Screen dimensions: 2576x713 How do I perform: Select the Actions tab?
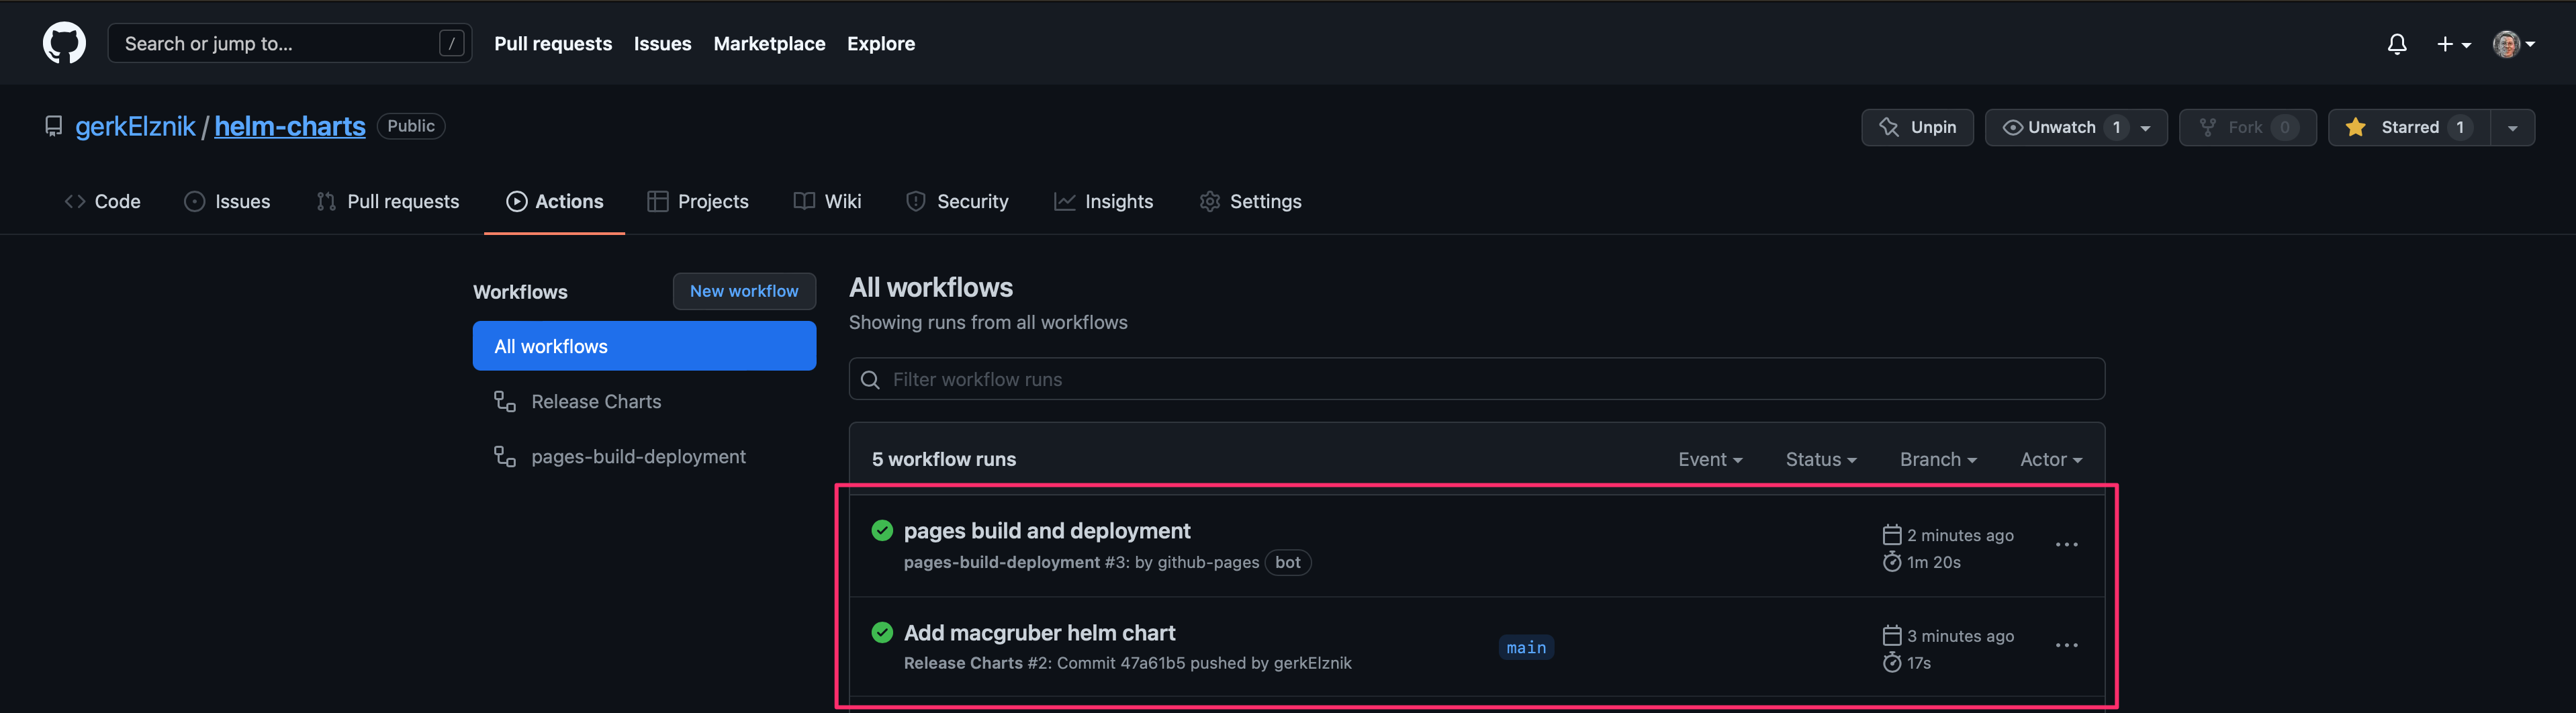point(554,201)
